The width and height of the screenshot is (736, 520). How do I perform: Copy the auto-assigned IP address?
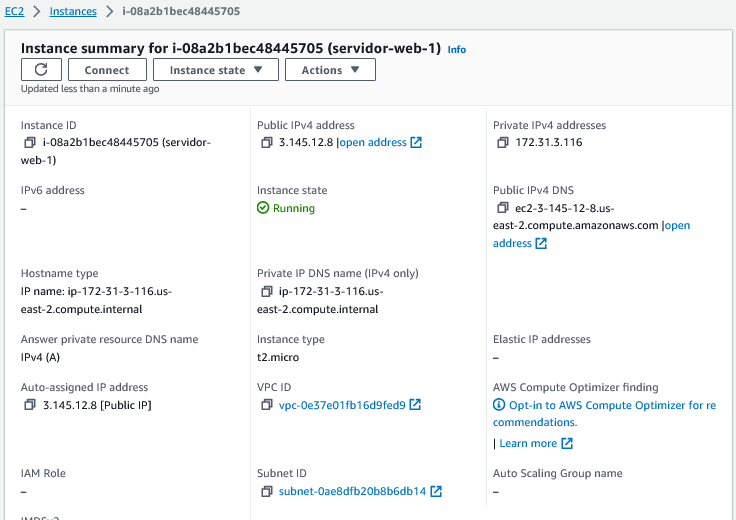coord(30,405)
